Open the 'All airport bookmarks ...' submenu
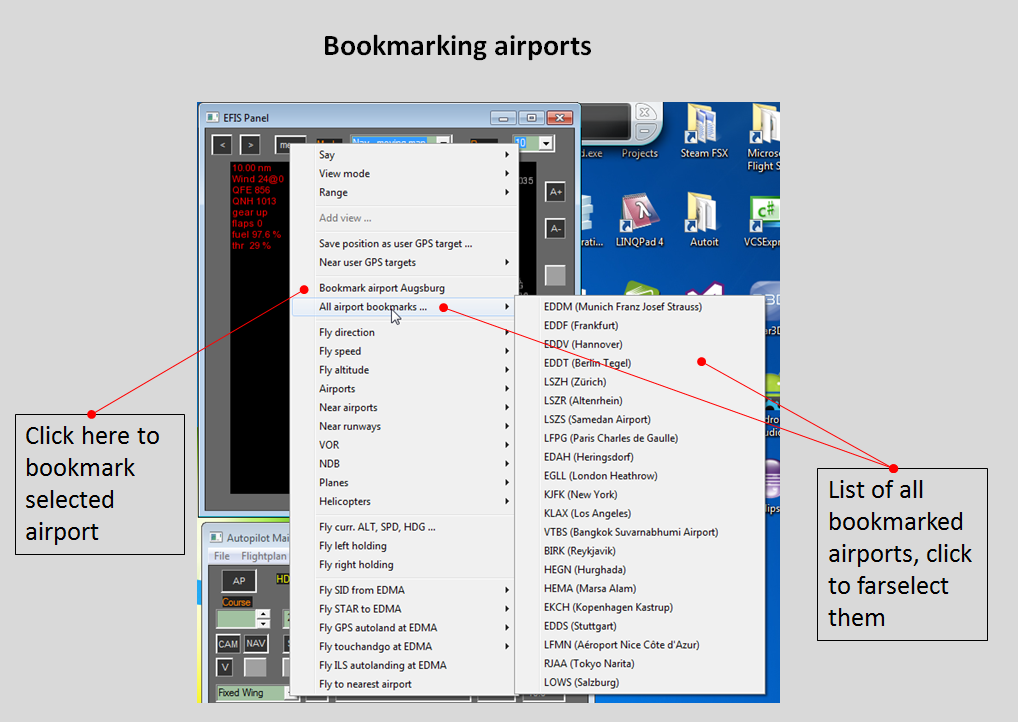This screenshot has width=1018, height=722. [404, 306]
